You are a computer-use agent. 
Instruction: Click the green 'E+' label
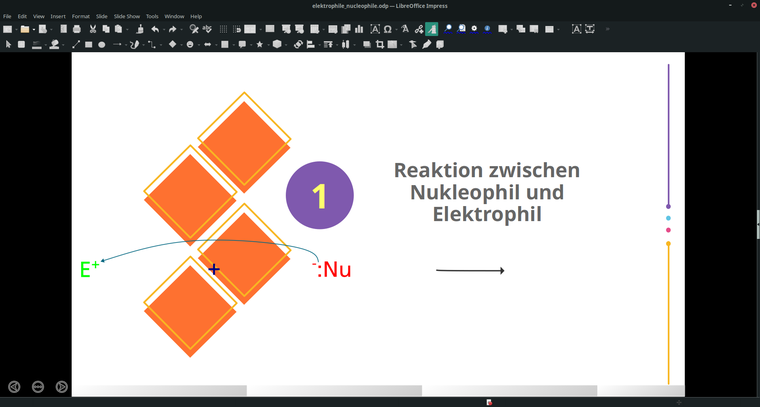tap(90, 269)
